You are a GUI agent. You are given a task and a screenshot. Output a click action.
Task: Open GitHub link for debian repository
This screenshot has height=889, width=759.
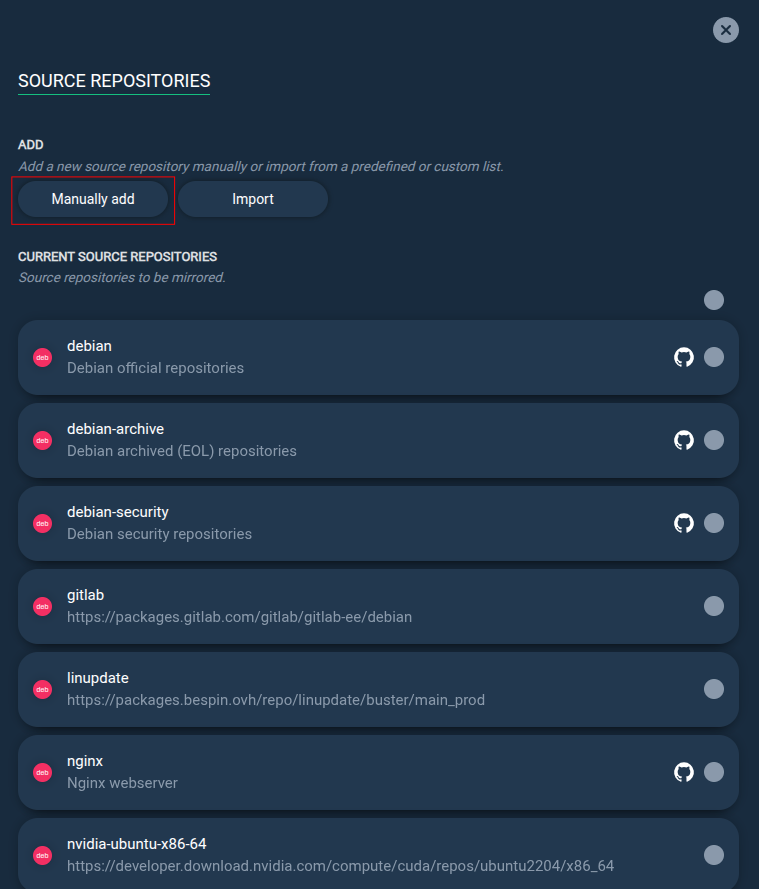[684, 357]
